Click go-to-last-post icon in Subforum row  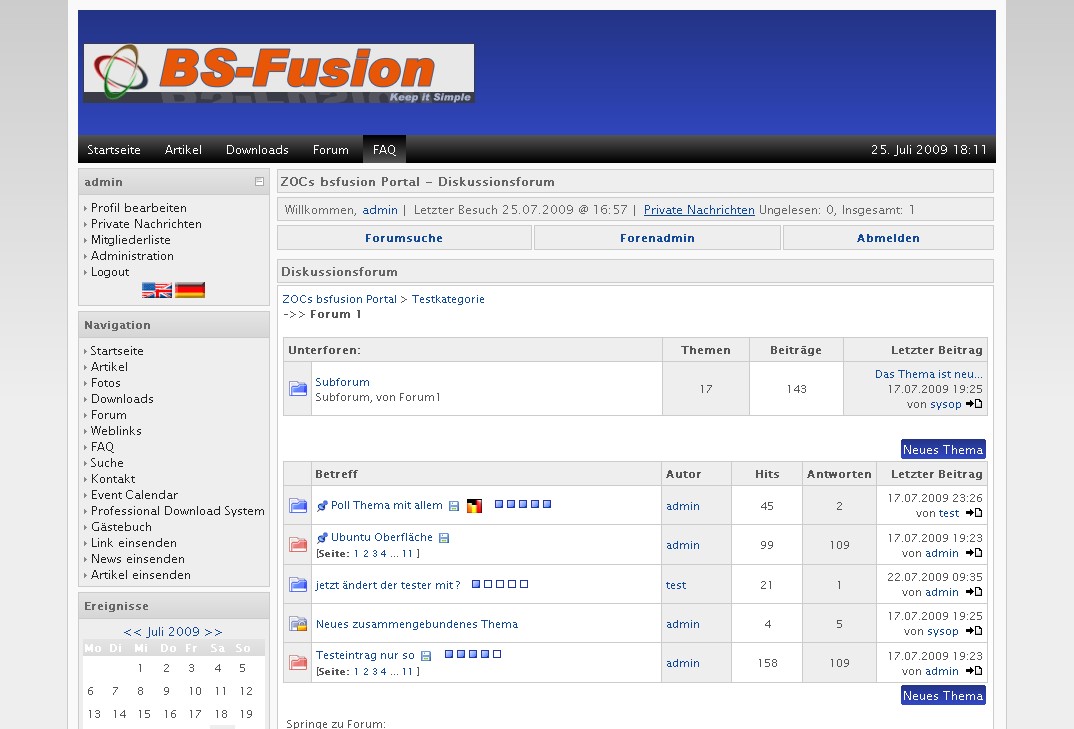(x=974, y=404)
